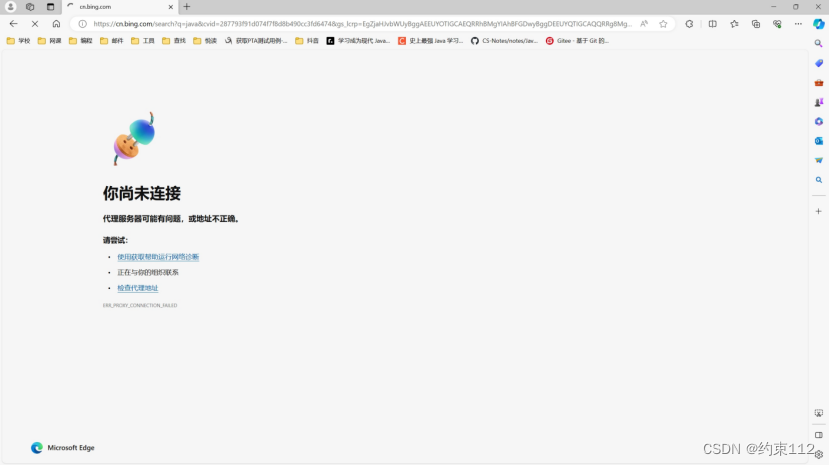Close the cn.bing.com tab
Viewport: 830px width, 465px height.
(x=170, y=7)
